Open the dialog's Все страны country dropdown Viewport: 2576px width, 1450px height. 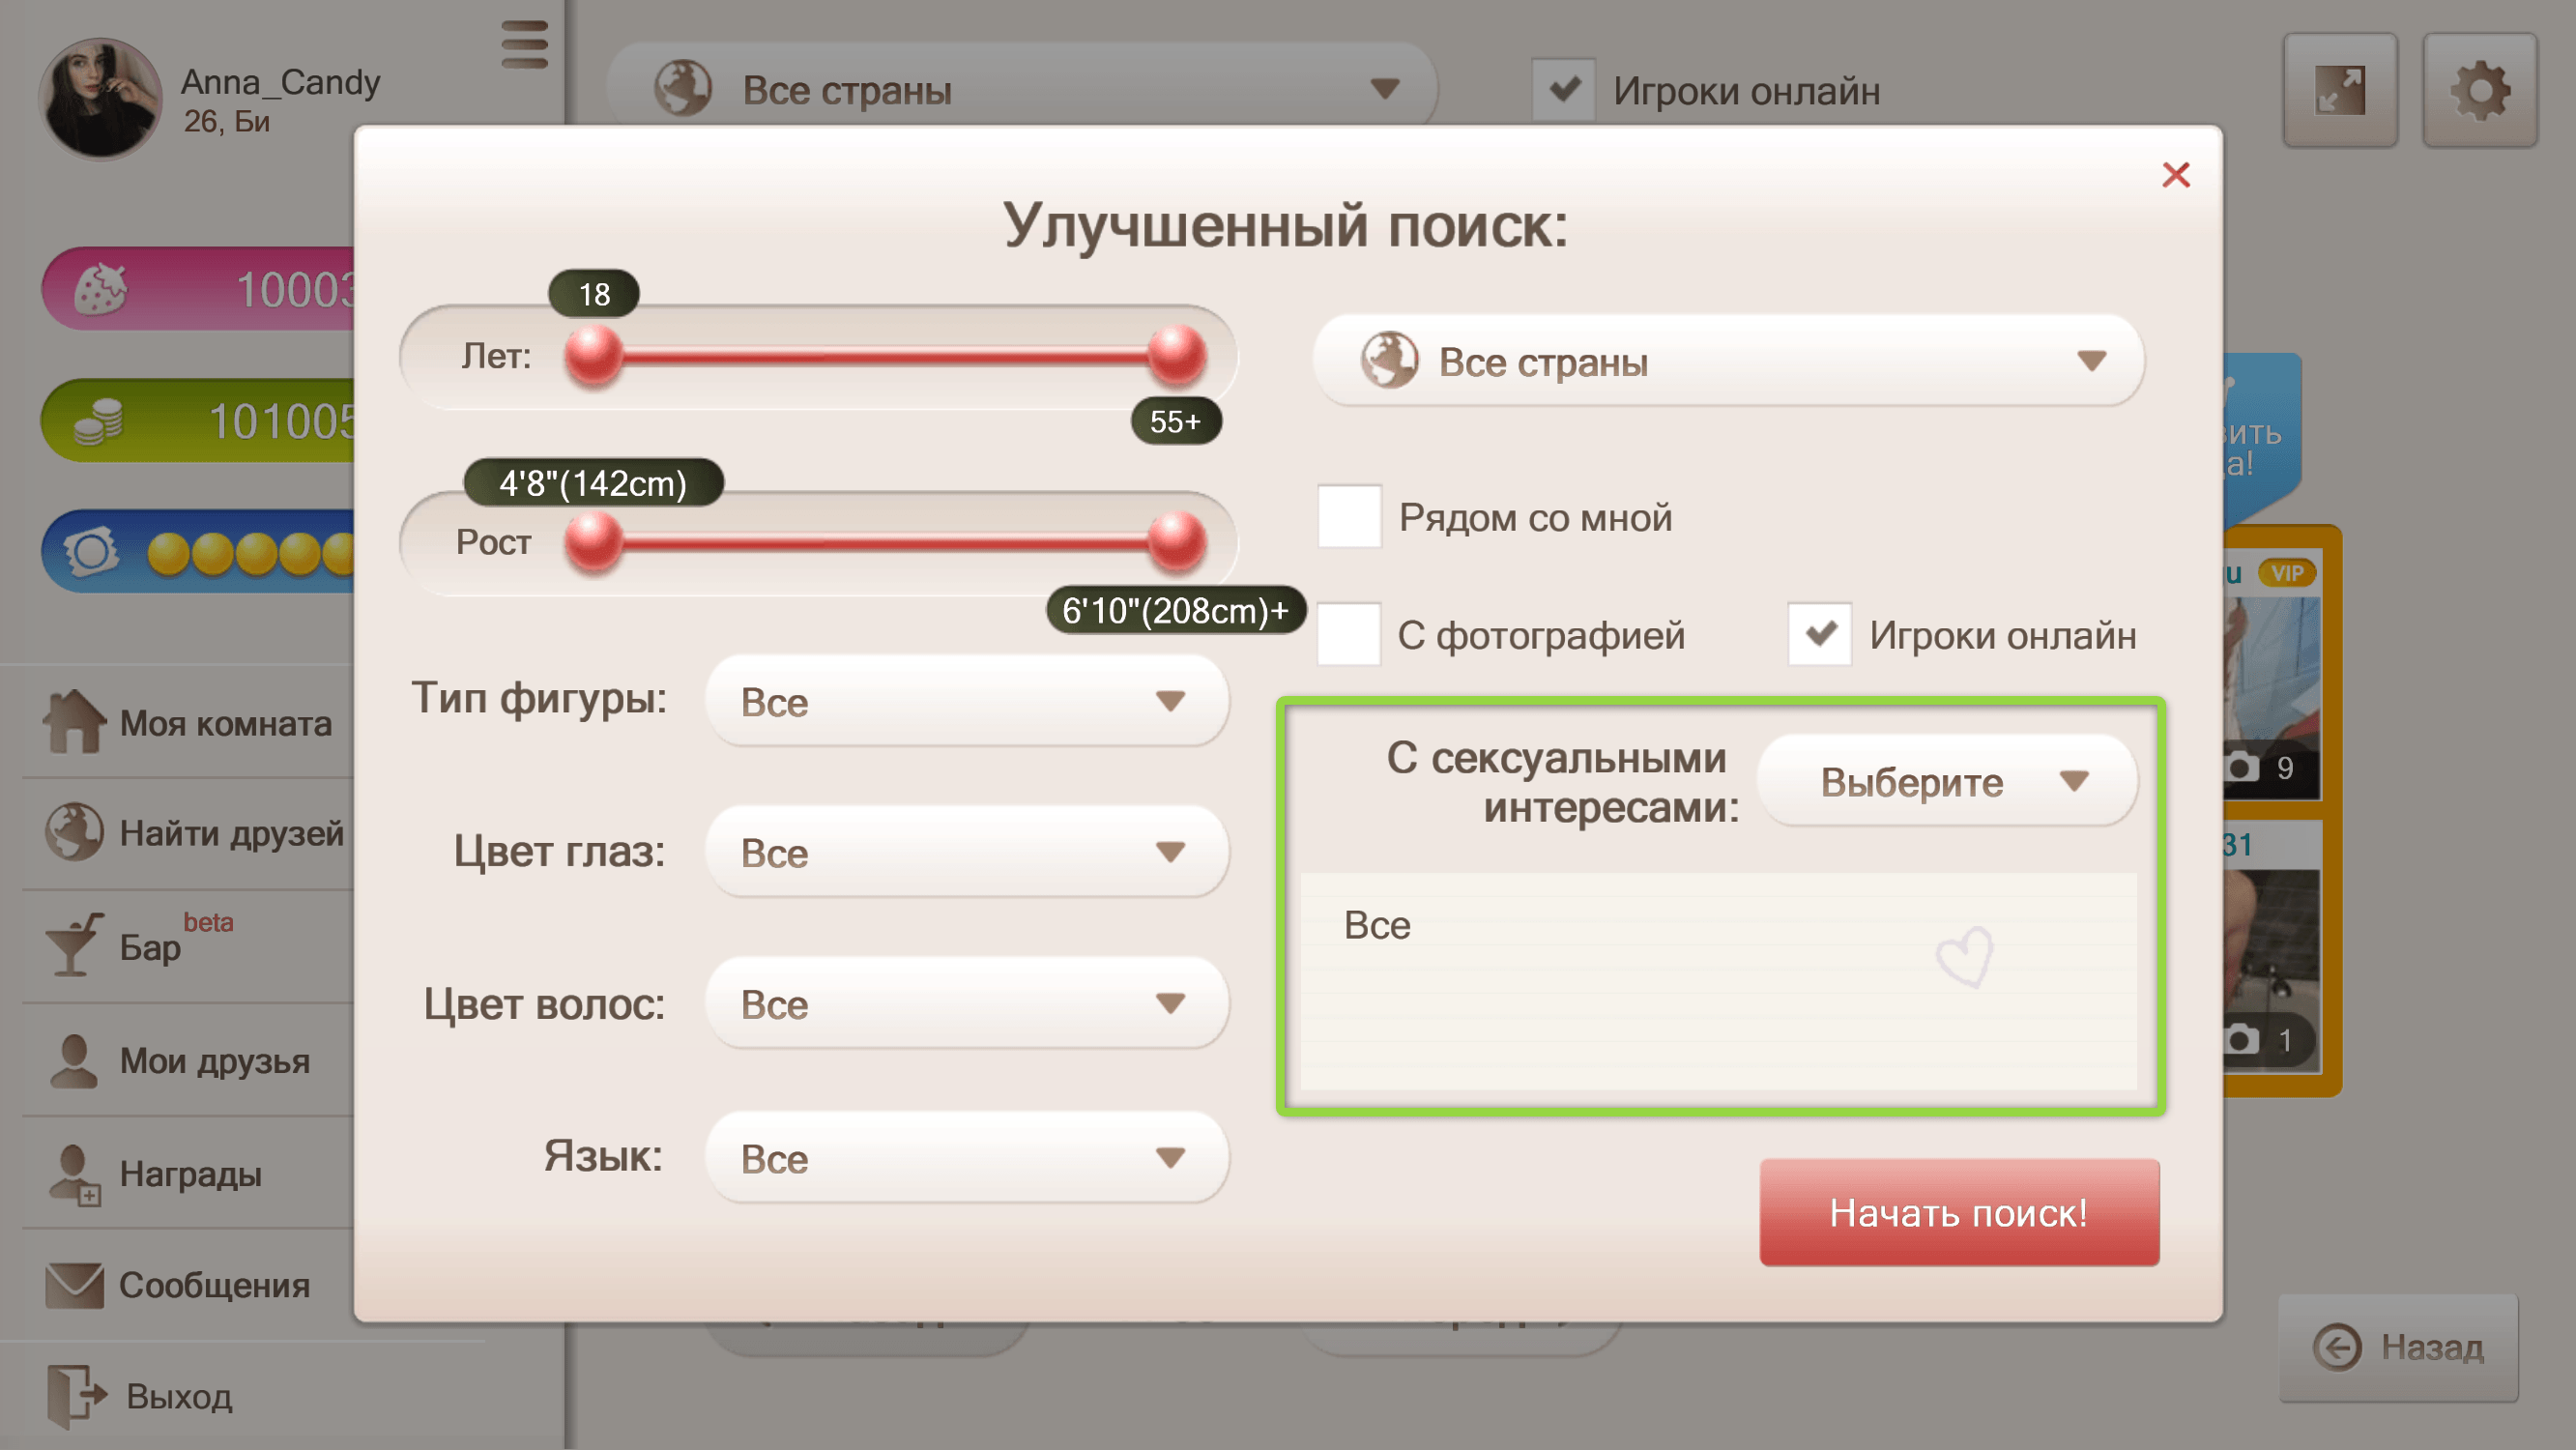pyautogui.click(x=1728, y=361)
